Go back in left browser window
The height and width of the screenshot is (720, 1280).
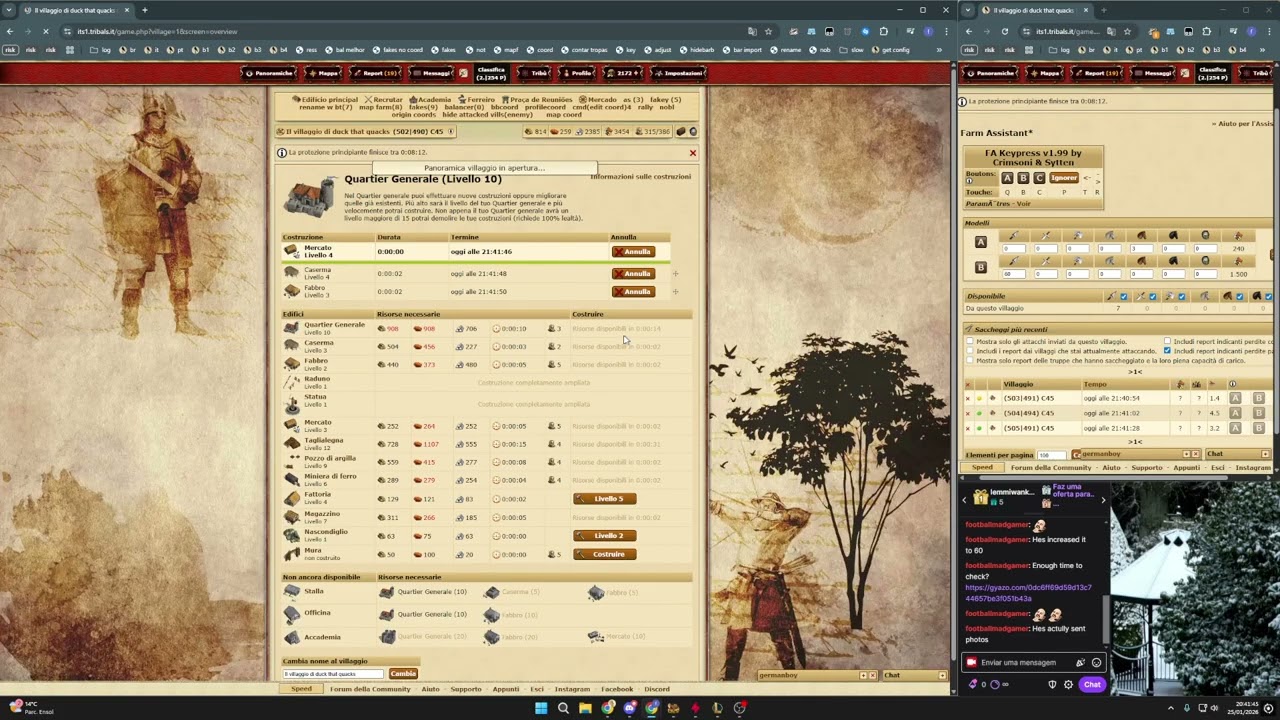tap(10, 31)
